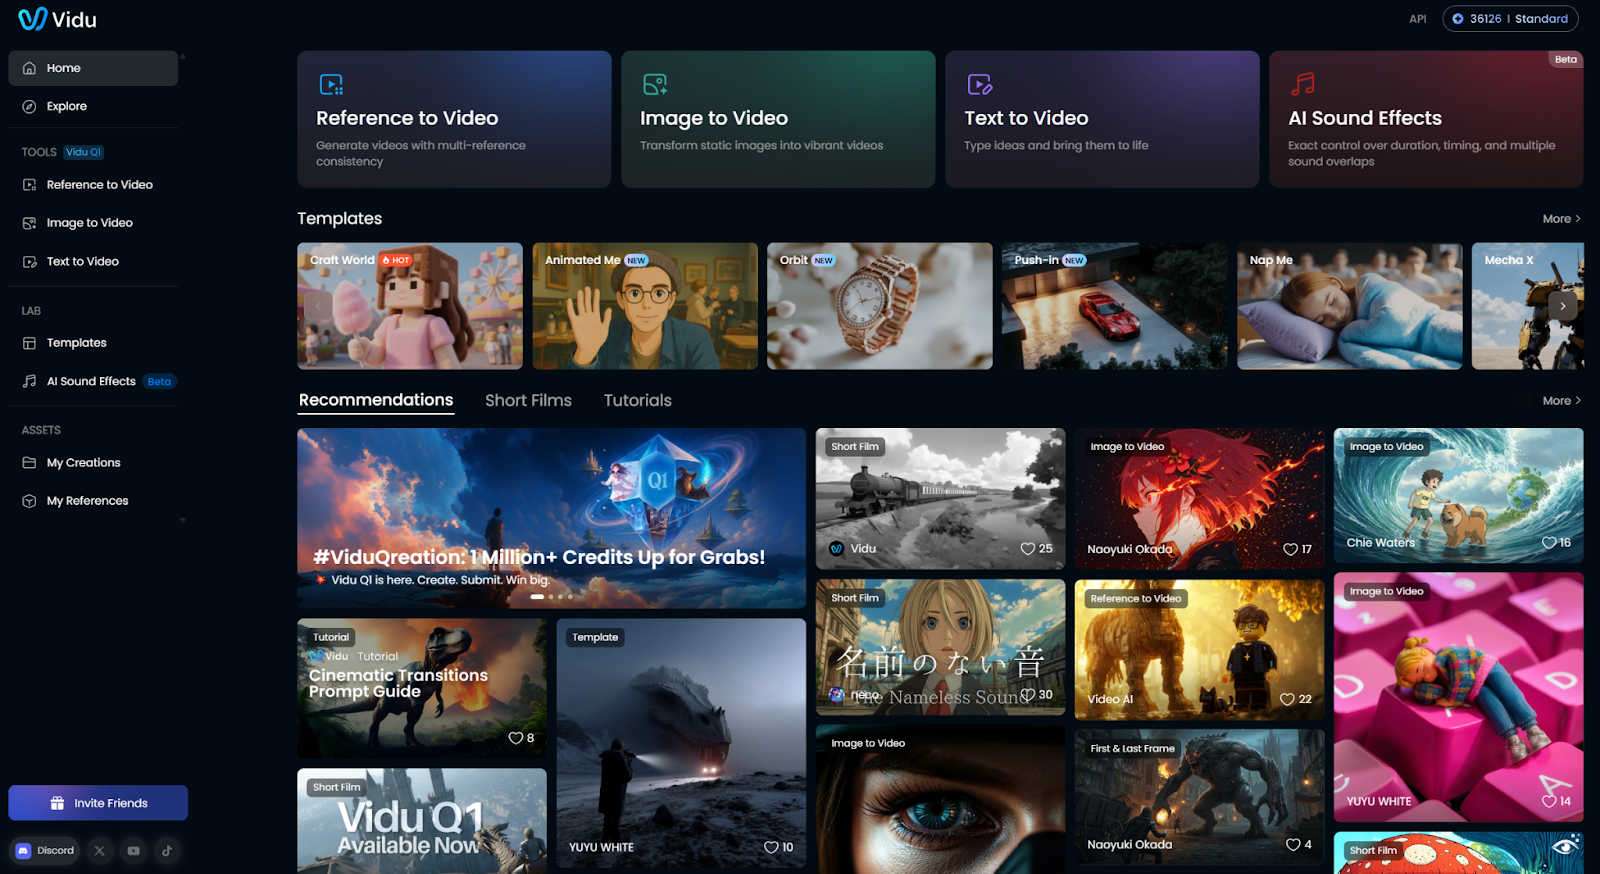The image size is (1600, 874).
Task: Open the Text to Video card
Action: click(x=1102, y=119)
